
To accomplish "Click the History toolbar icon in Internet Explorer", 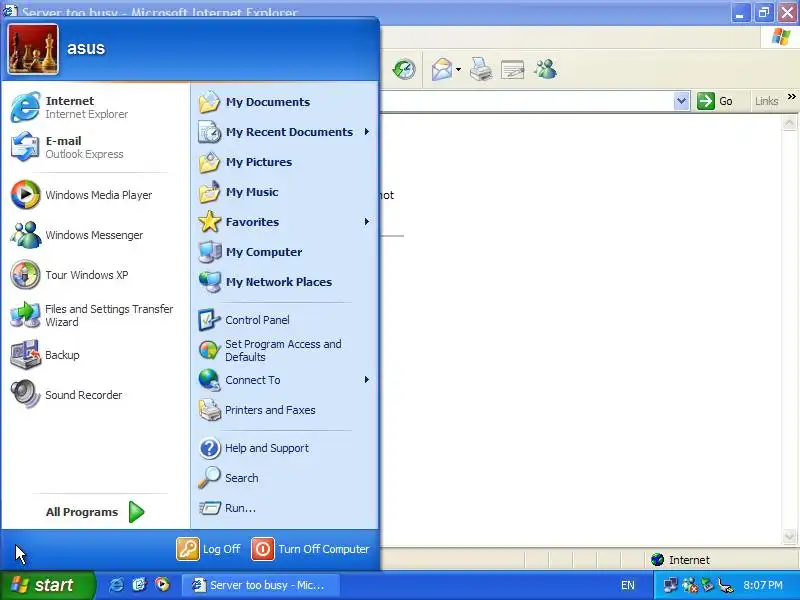I will pos(404,69).
